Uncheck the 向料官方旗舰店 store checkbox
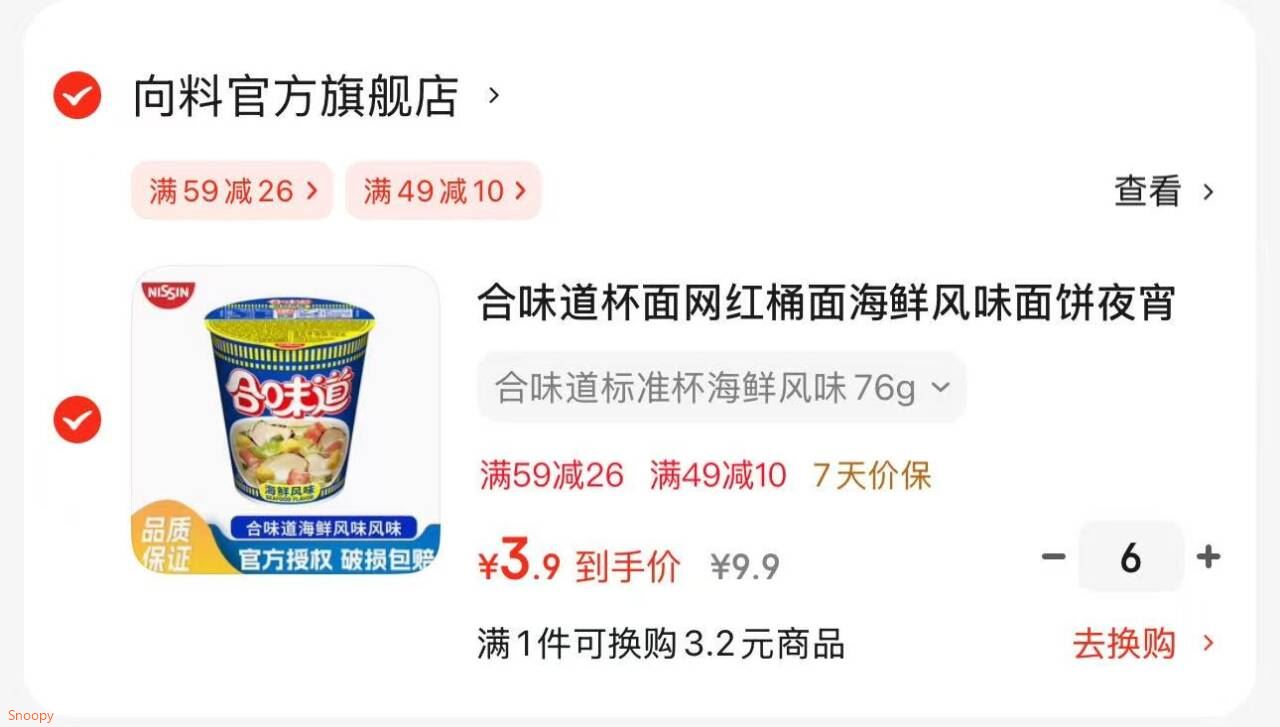1280x727 pixels. [x=77, y=96]
